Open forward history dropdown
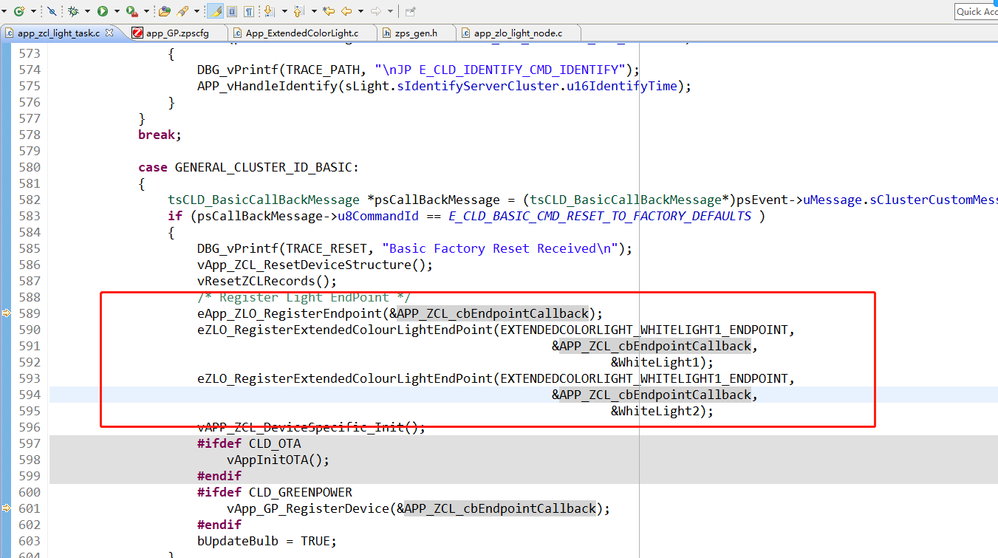The image size is (998, 558). pos(390,11)
